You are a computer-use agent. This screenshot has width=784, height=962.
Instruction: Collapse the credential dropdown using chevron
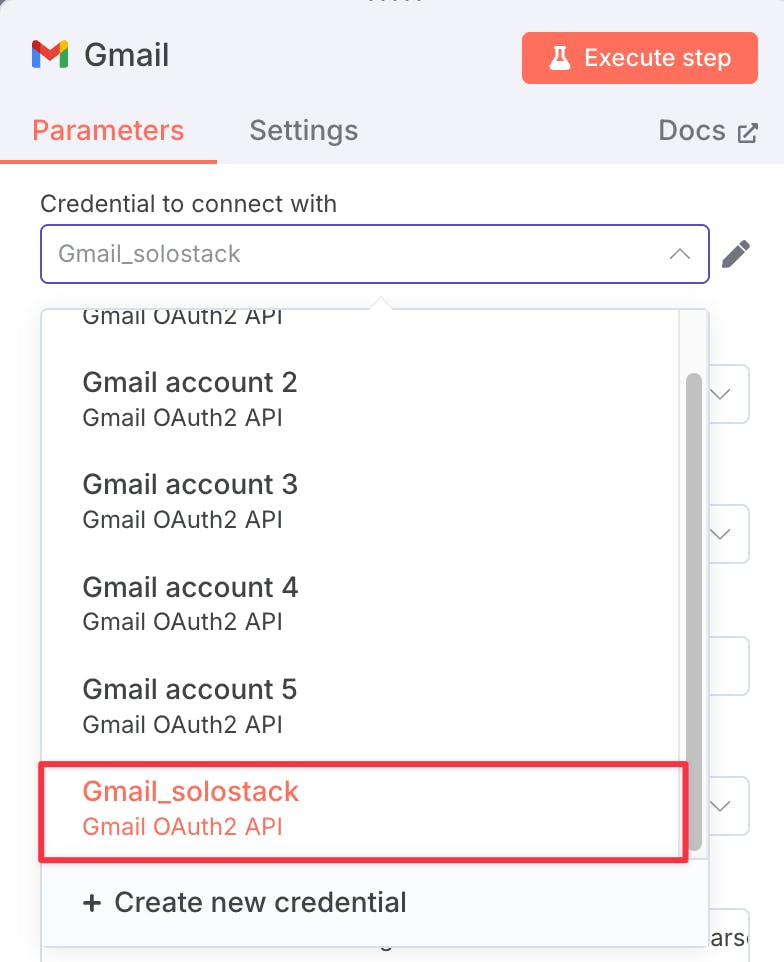(x=680, y=254)
